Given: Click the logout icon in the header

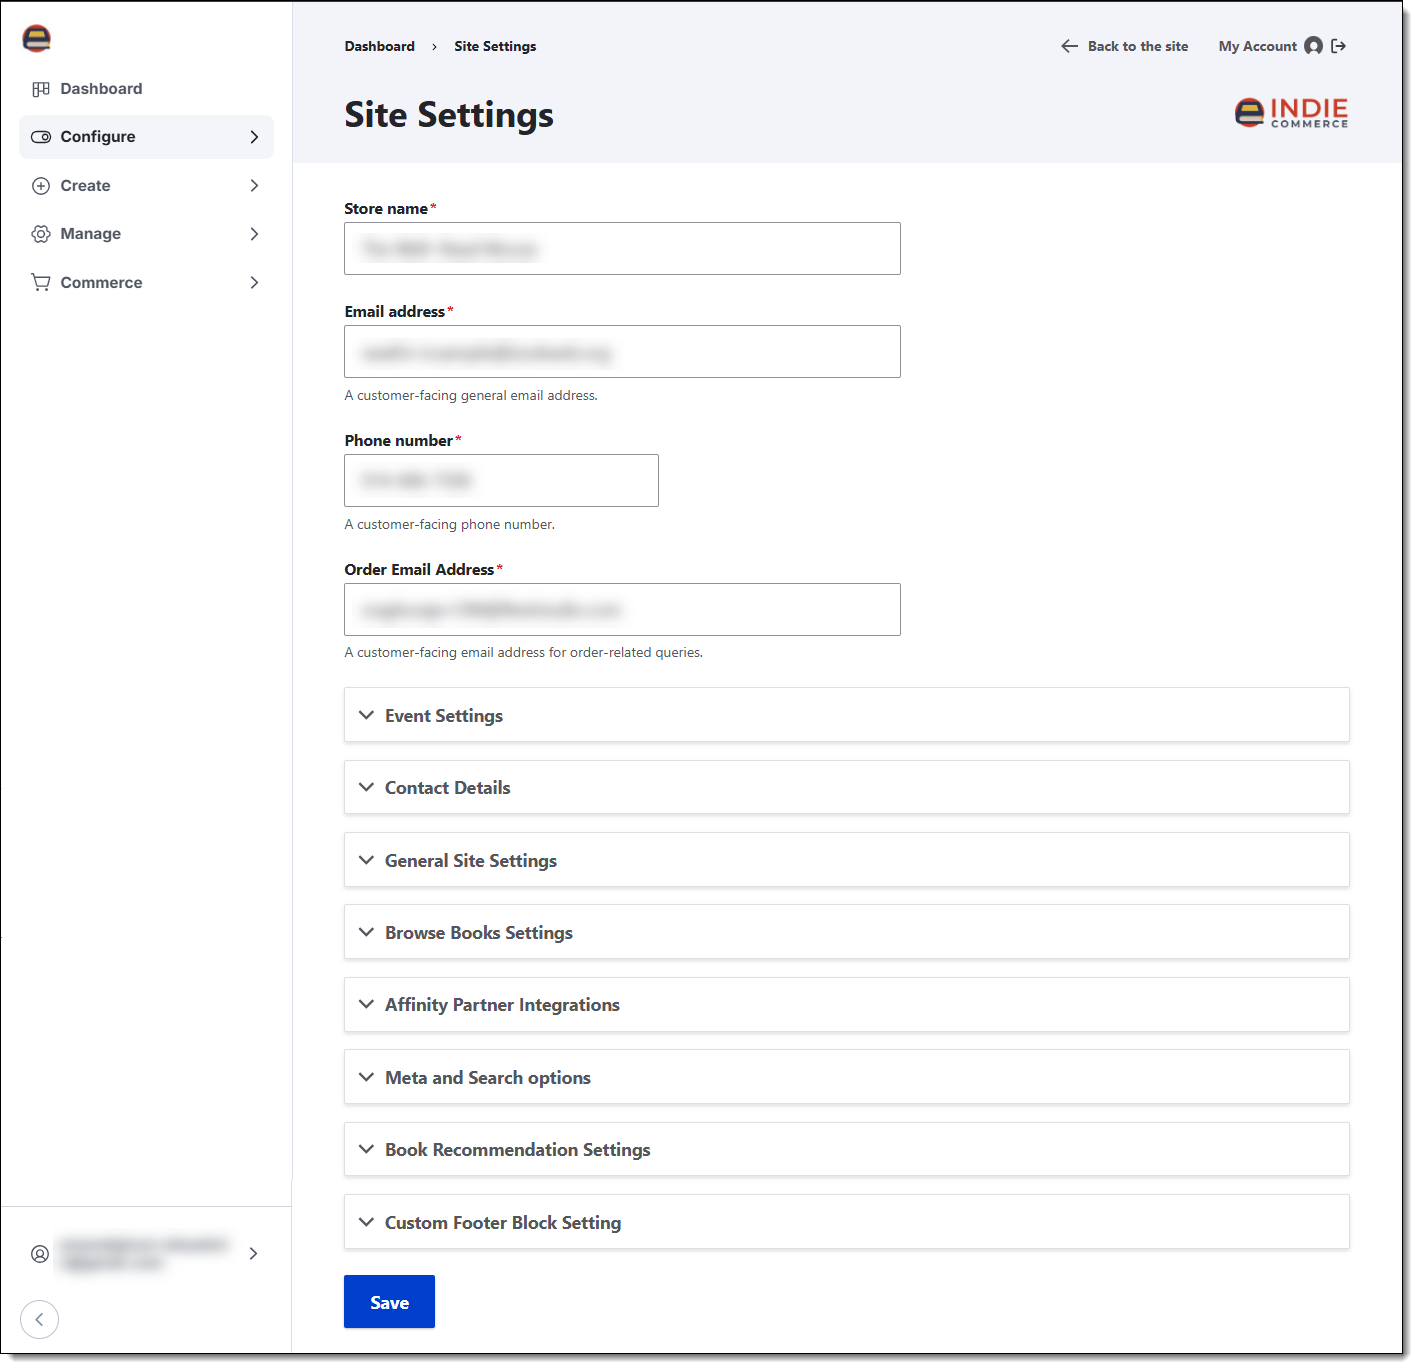Looking at the screenshot, I should click(1338, 46).
